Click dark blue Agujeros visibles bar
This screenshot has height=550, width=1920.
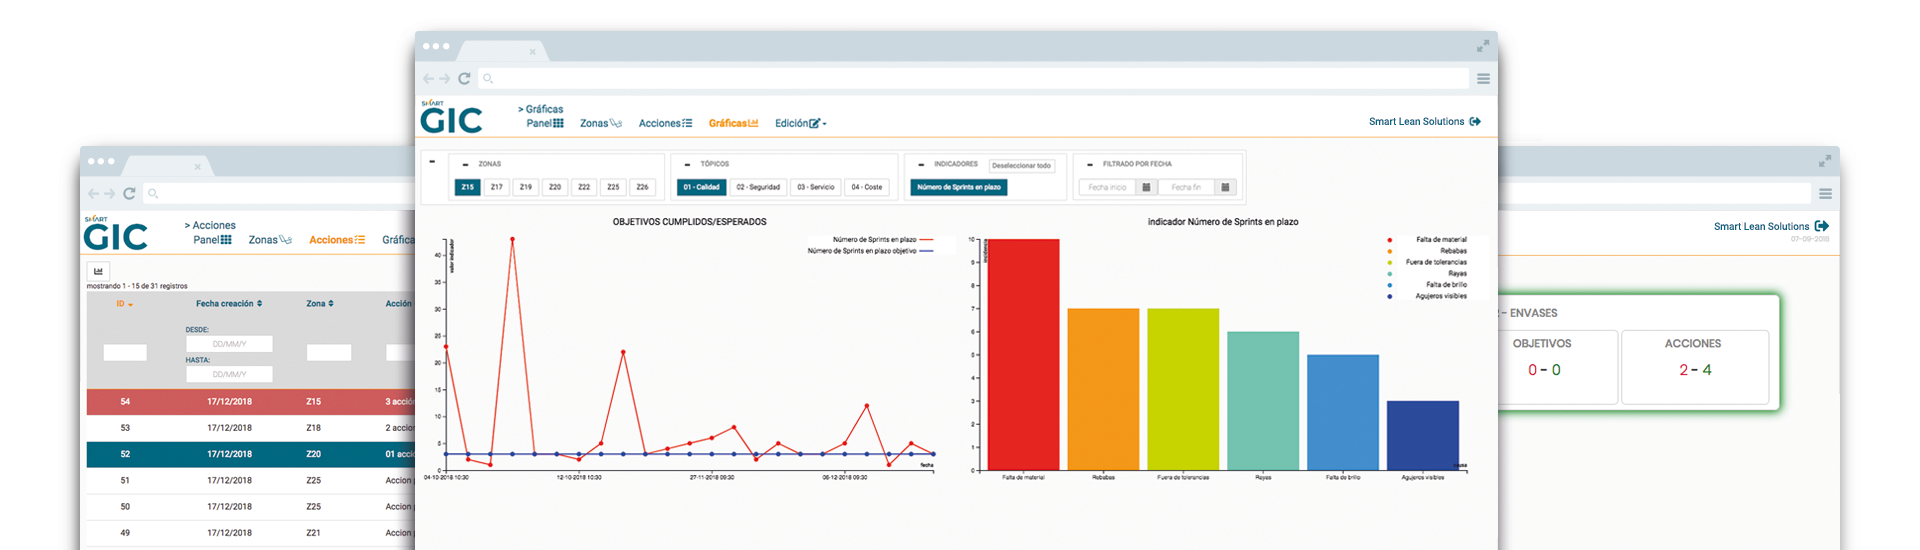(x=1423, y=435)
